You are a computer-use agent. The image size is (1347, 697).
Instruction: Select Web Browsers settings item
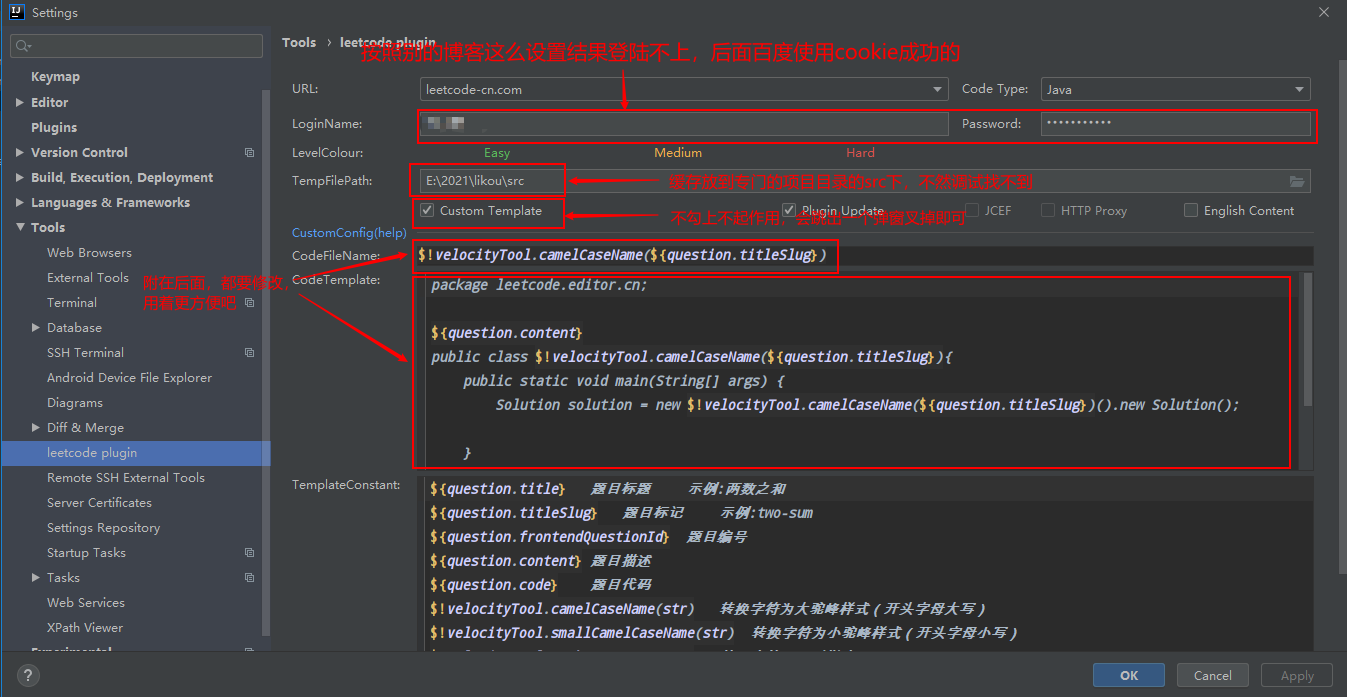click(89, 252)
